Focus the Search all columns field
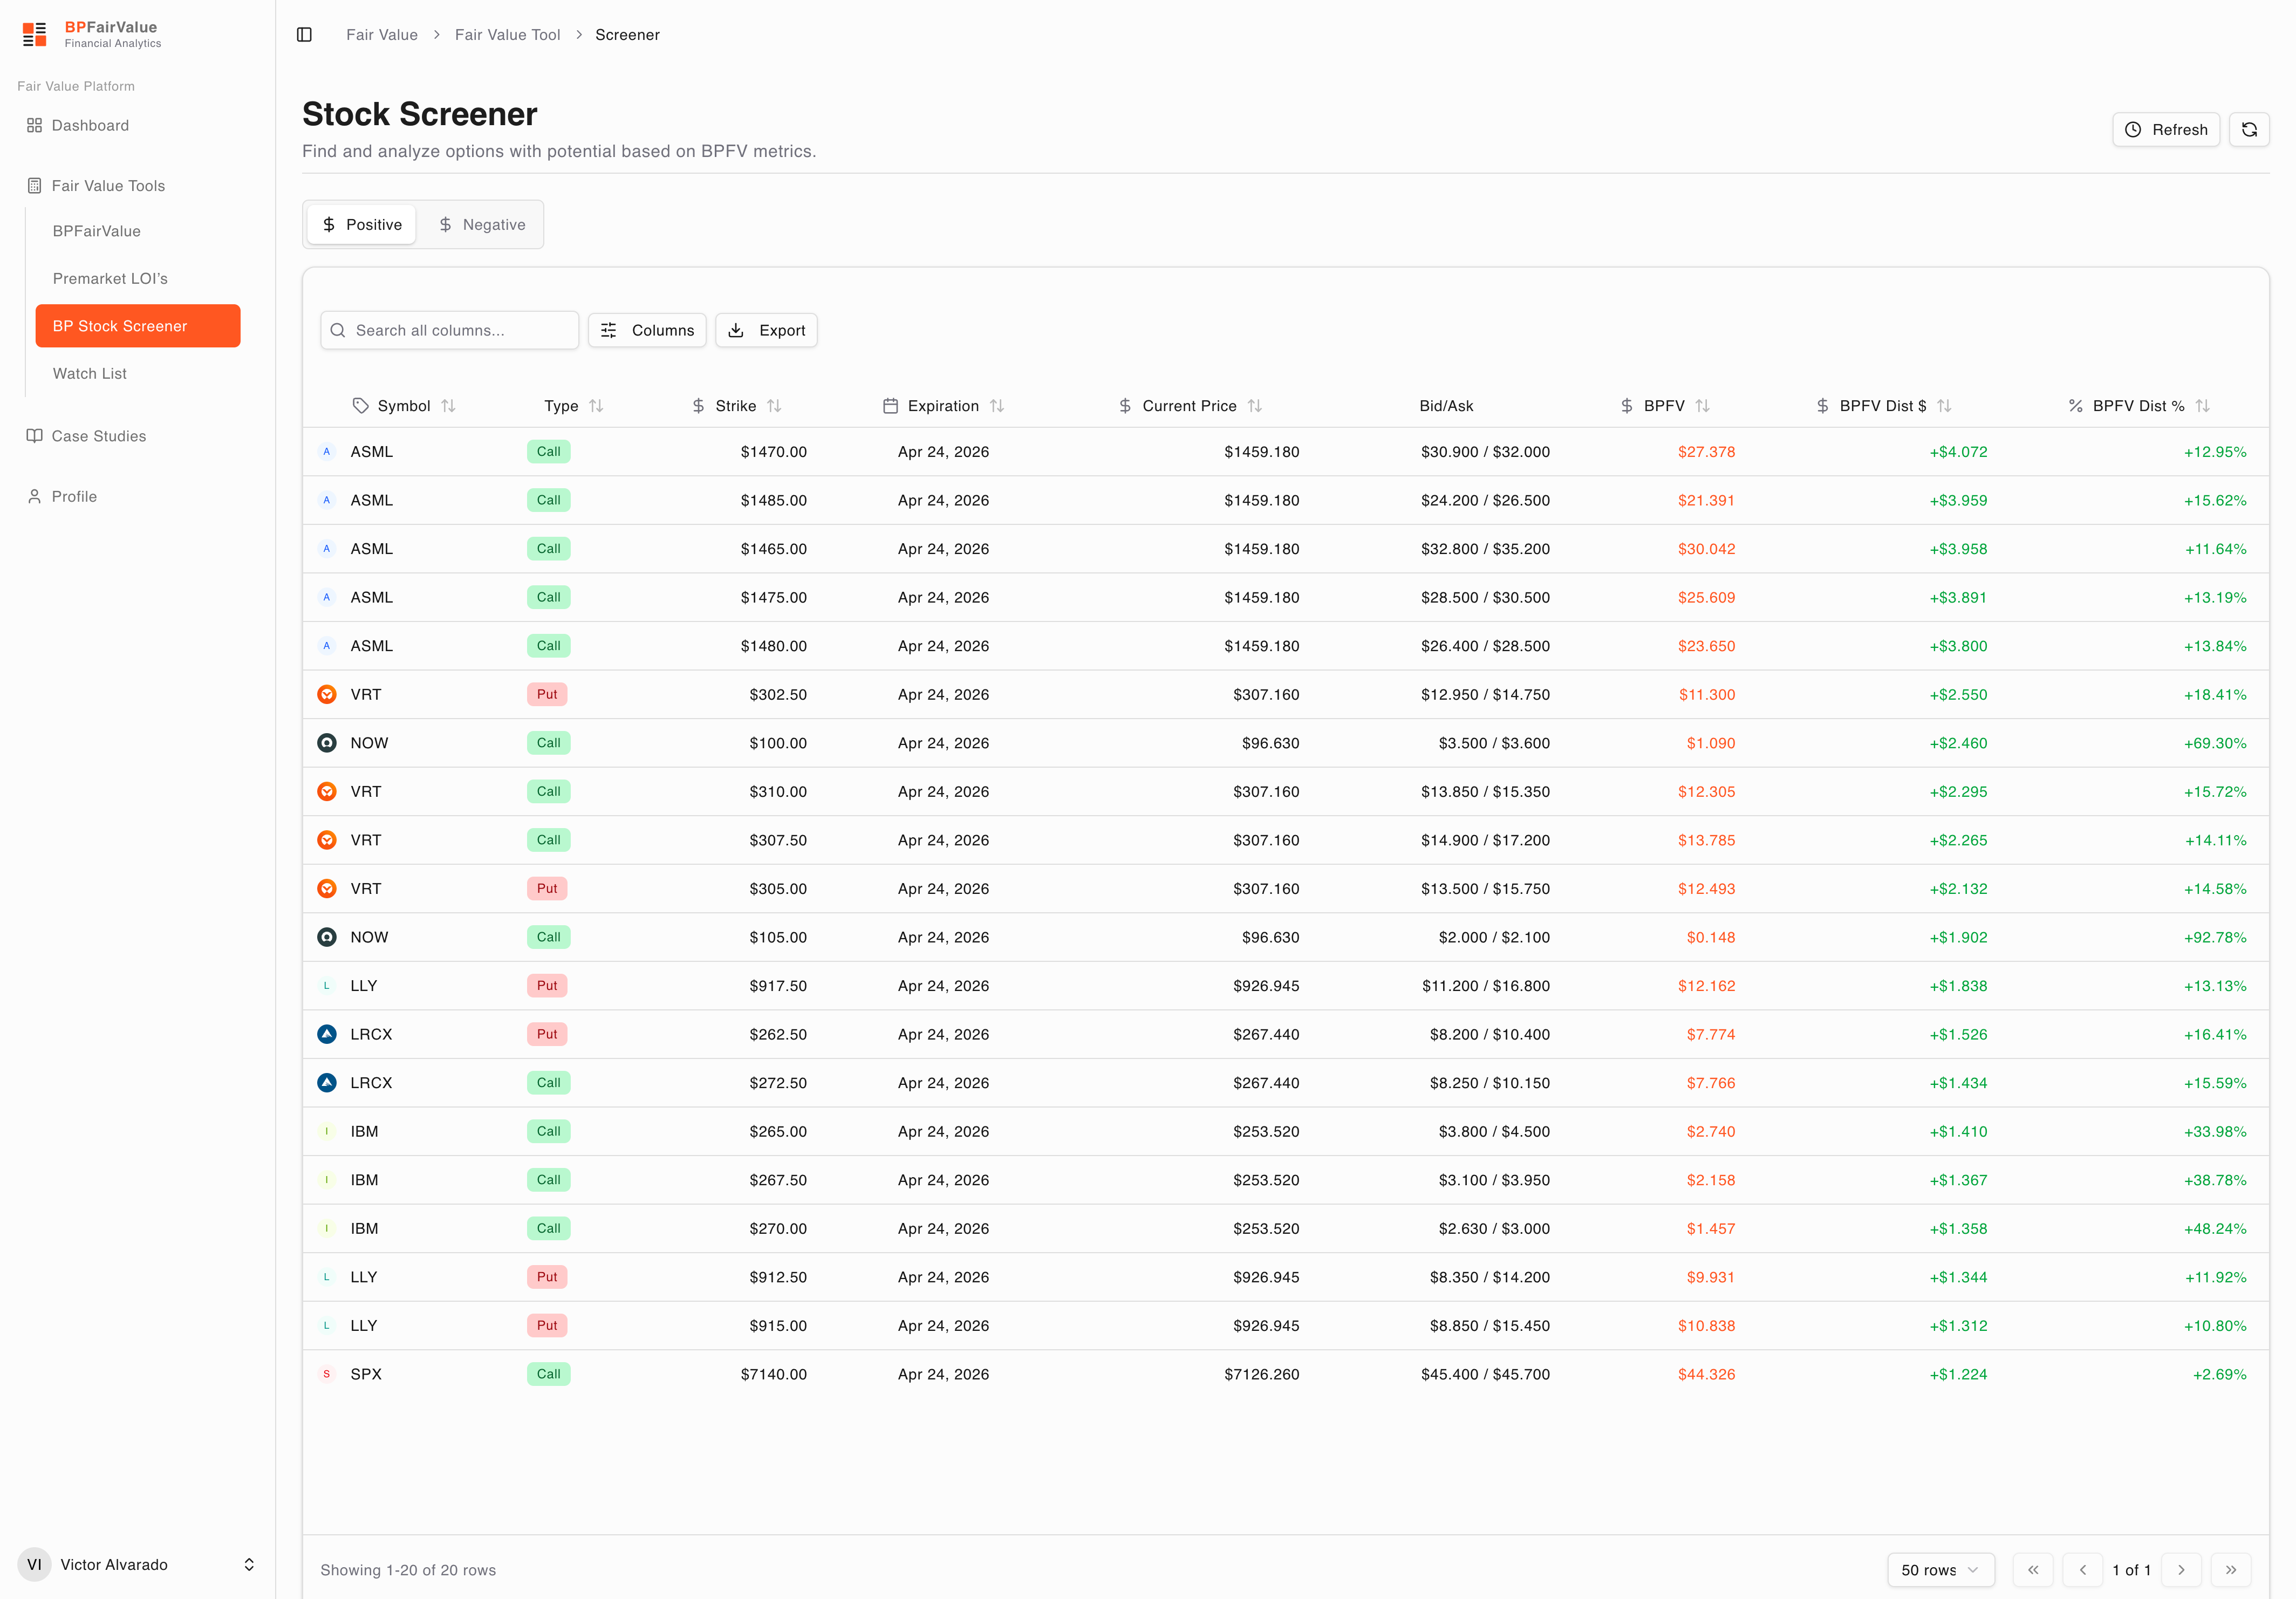The height and width of the screenshot is (1599, 2296). click(x=450, y=331)
